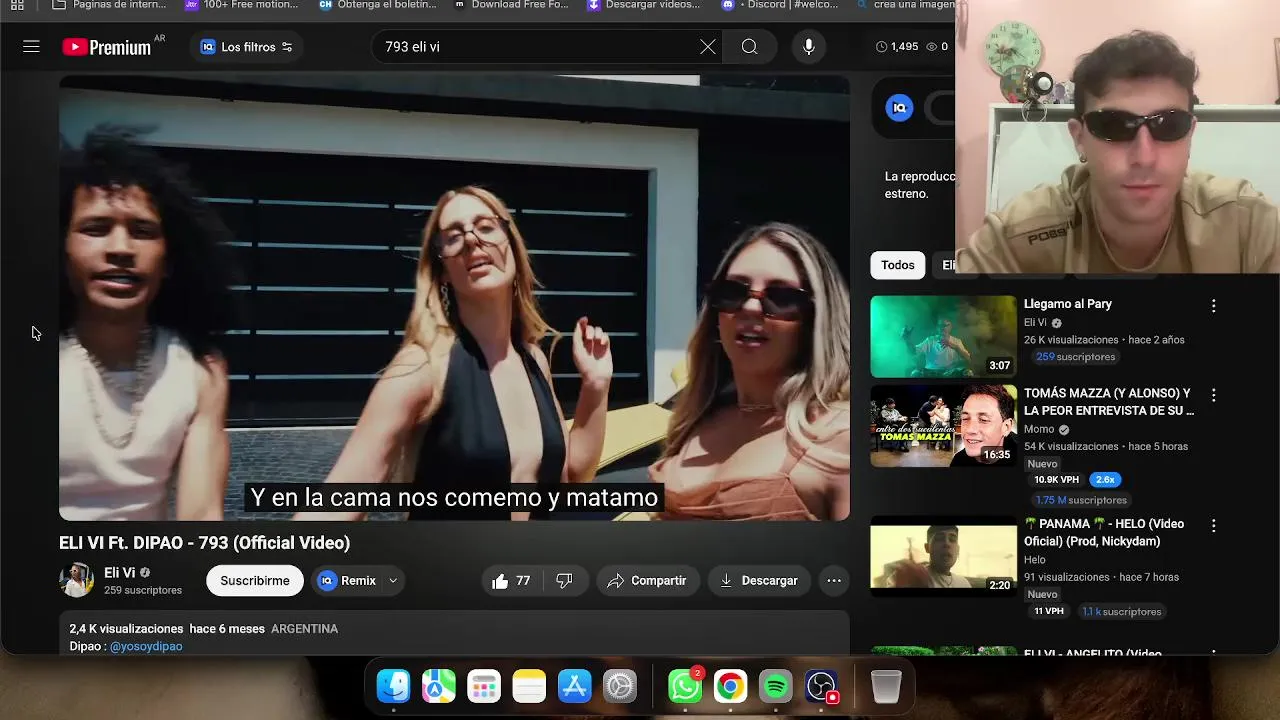Open Google Chrome from the dock
This screenshot has height=720, width=1280.
pos(730,686)
